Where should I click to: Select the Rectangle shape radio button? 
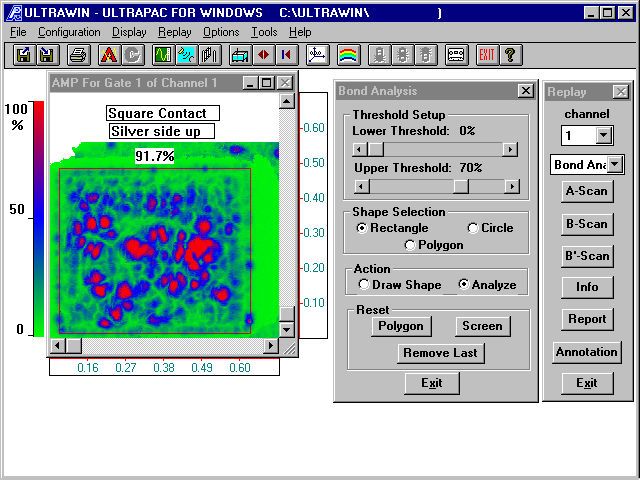pyautogui.click(x=362, y=228)
